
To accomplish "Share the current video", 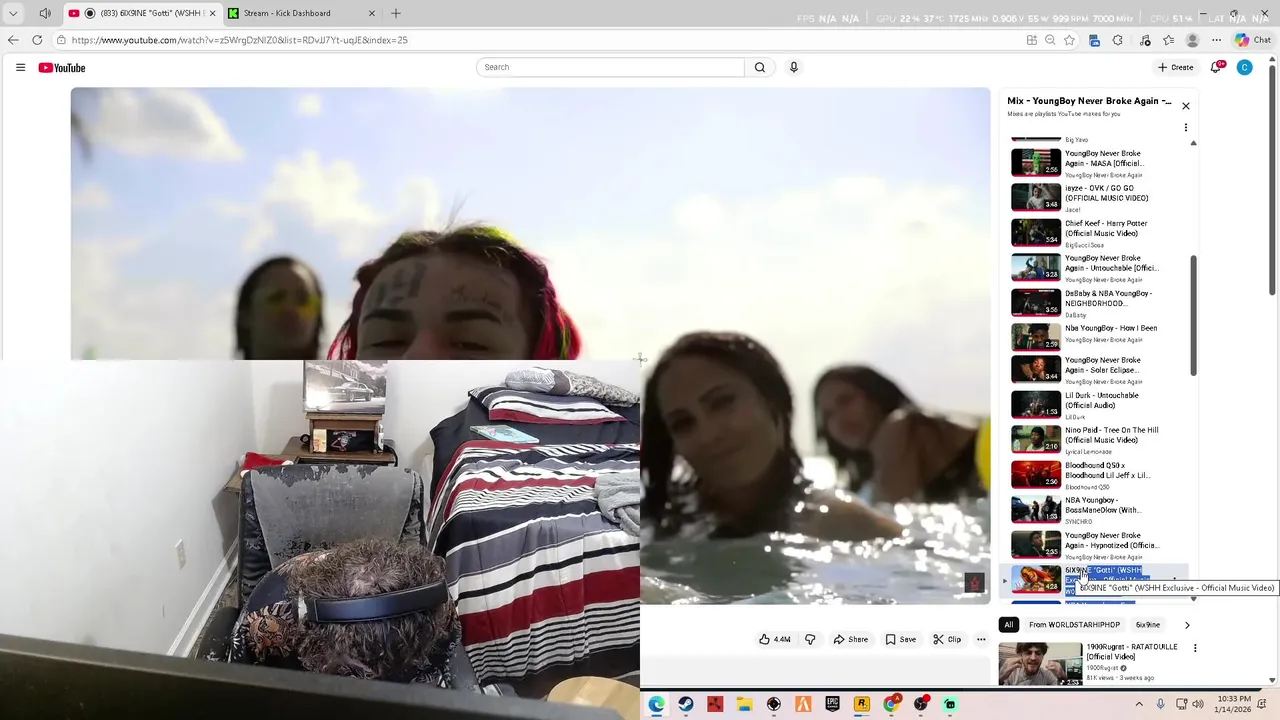I will (x=850, y=639).
